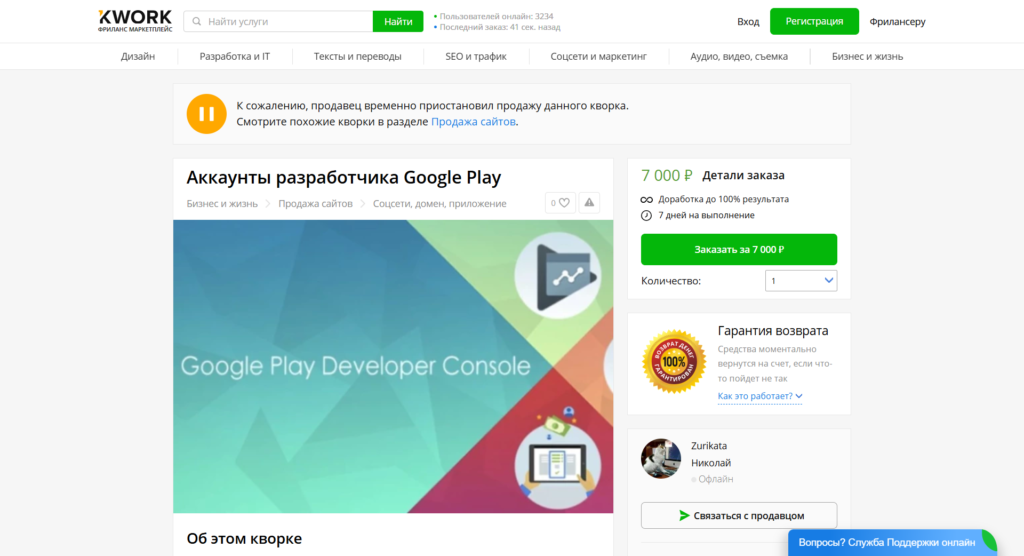Click the orange pause icon in the notice

pos(206,114)
